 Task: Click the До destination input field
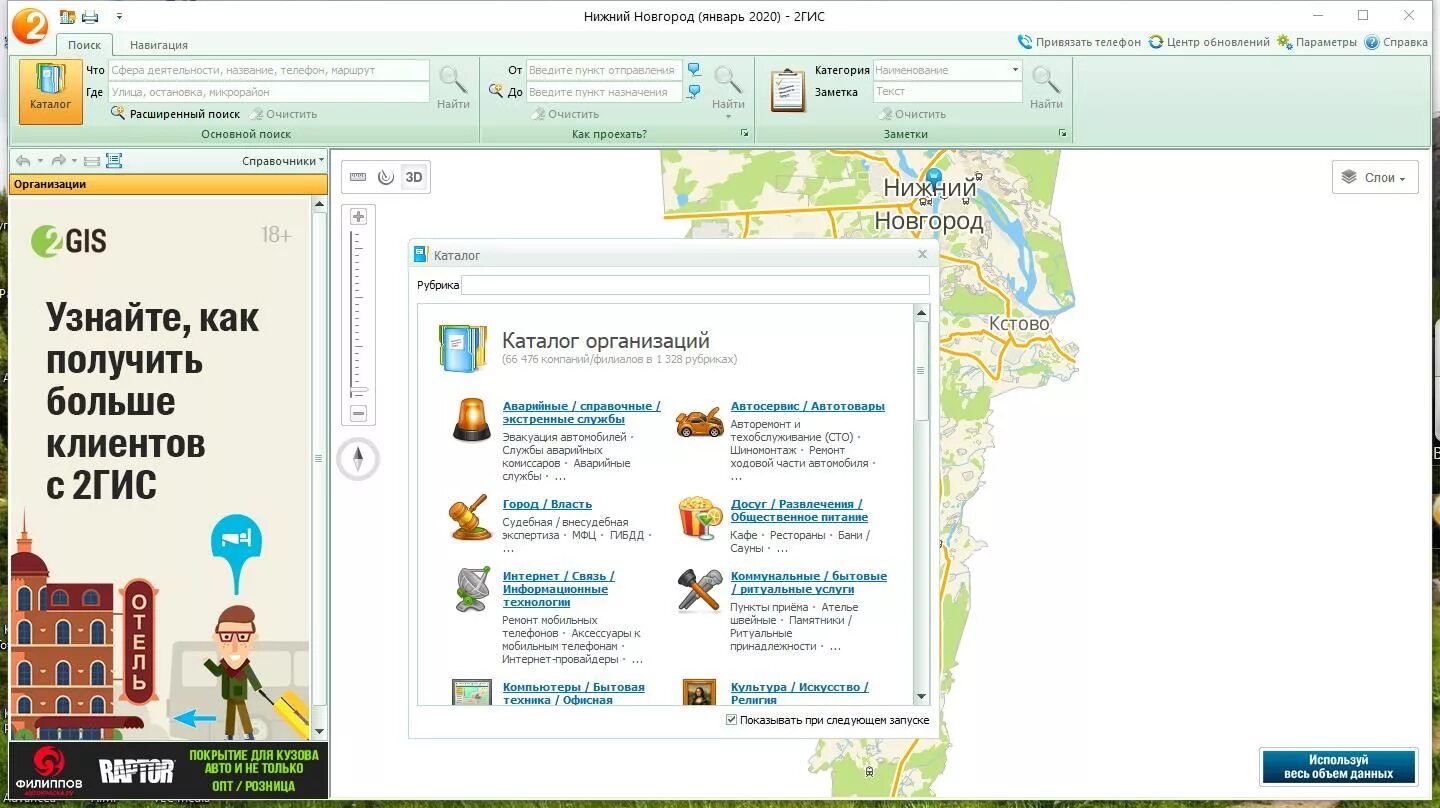point(604,92)
